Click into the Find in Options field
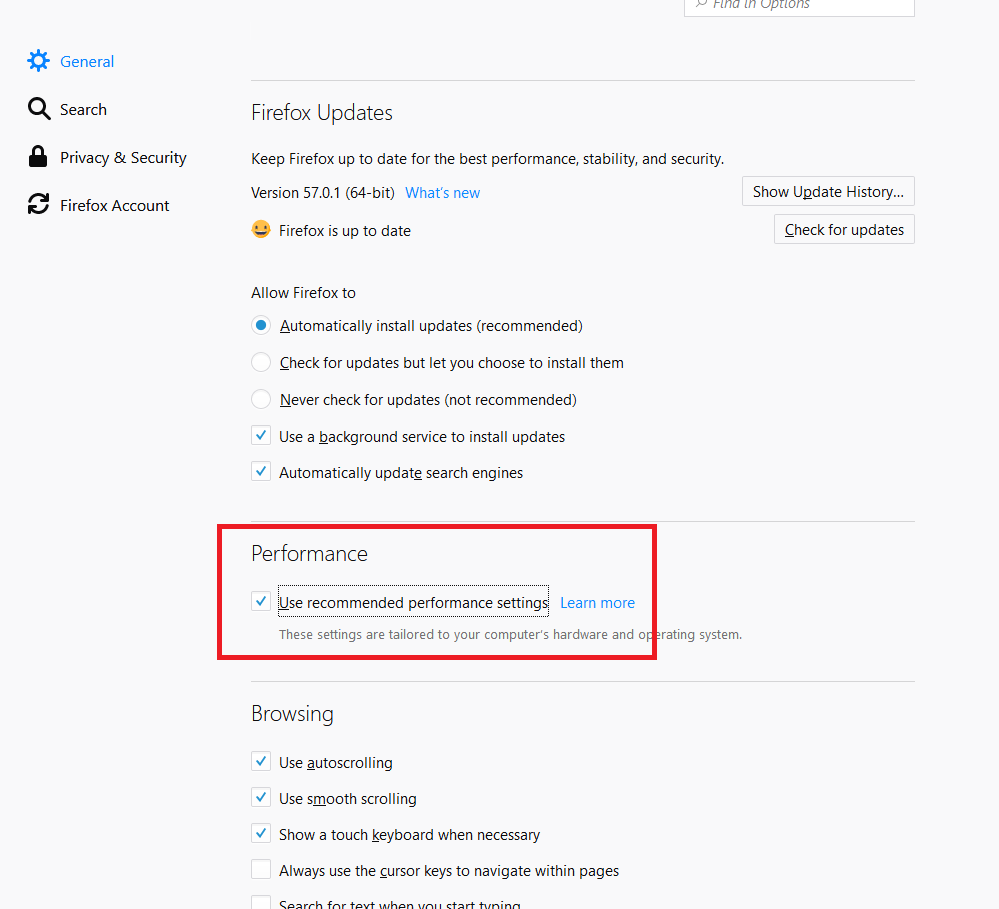The height and width of the screenshot is (909, 999). tap(799, 6)
